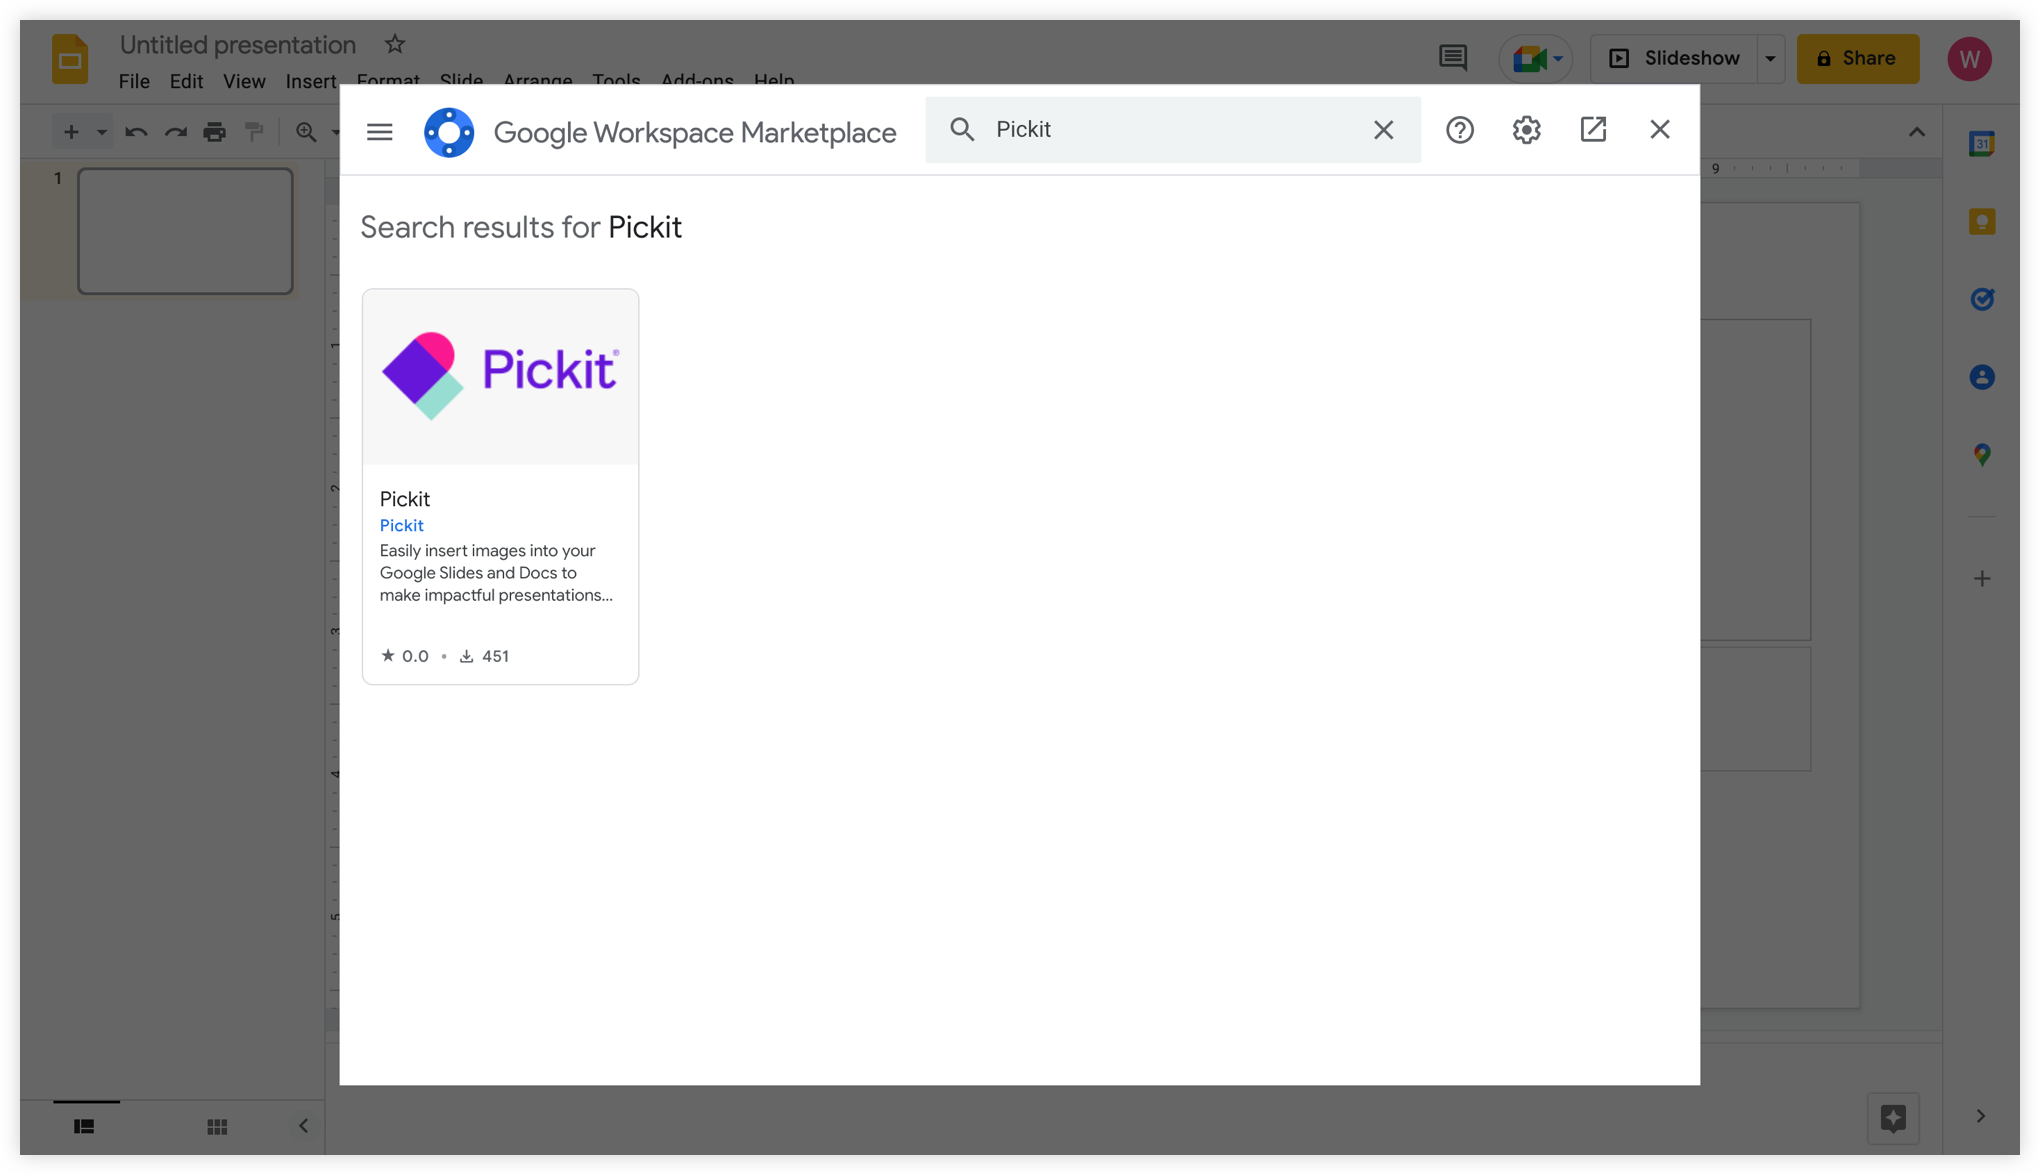The height and width of the screenshot is (1175, 2040).
Task: Expand the new slide layout dropdown
Action: pos(101,132)
